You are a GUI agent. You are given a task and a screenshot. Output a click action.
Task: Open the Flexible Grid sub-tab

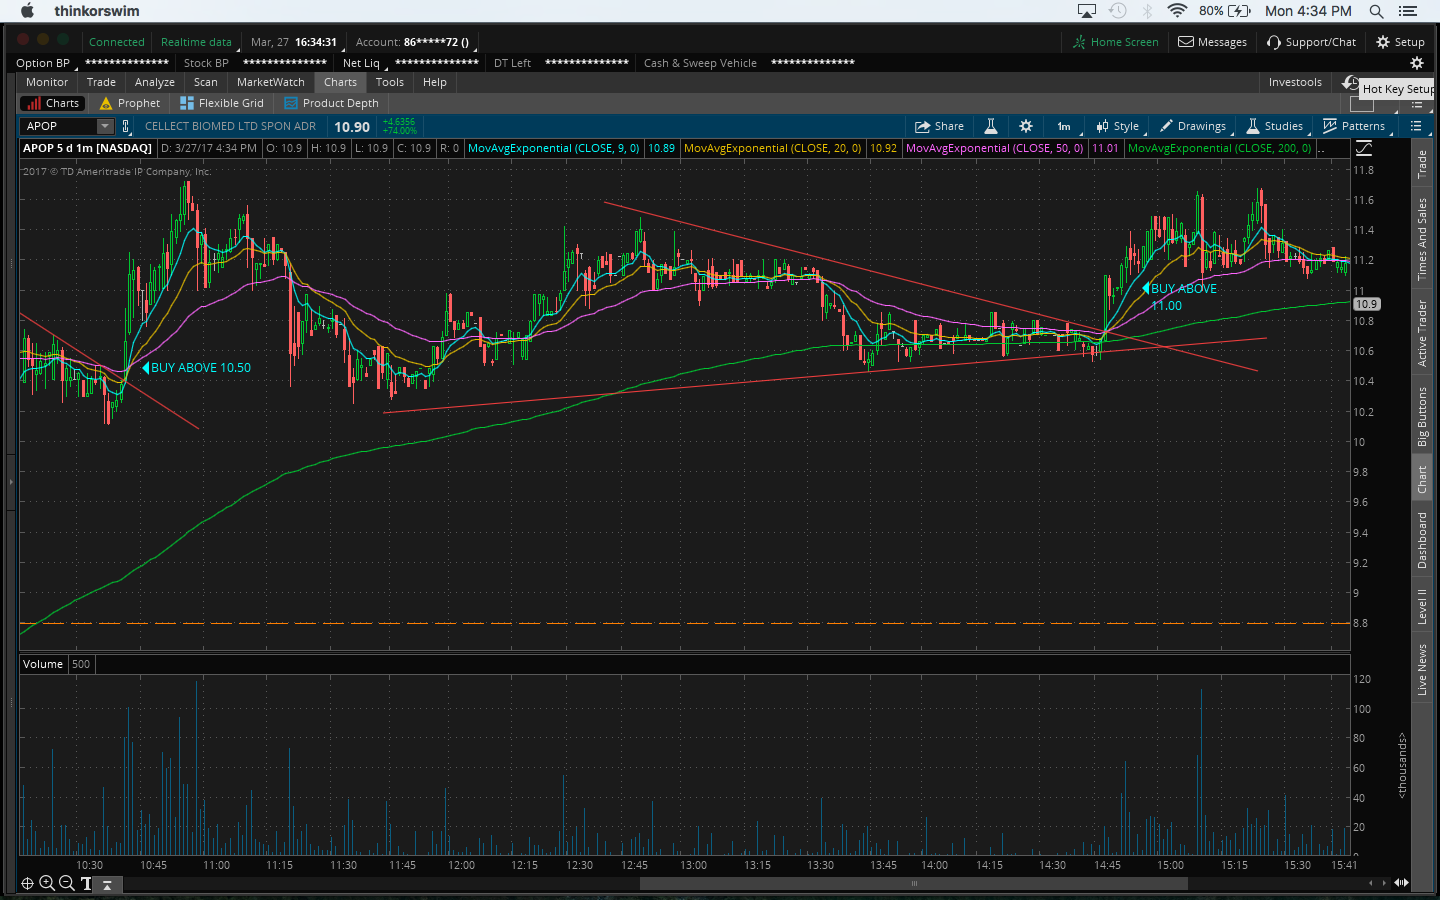pyautogui.click(x=222, y=103)
